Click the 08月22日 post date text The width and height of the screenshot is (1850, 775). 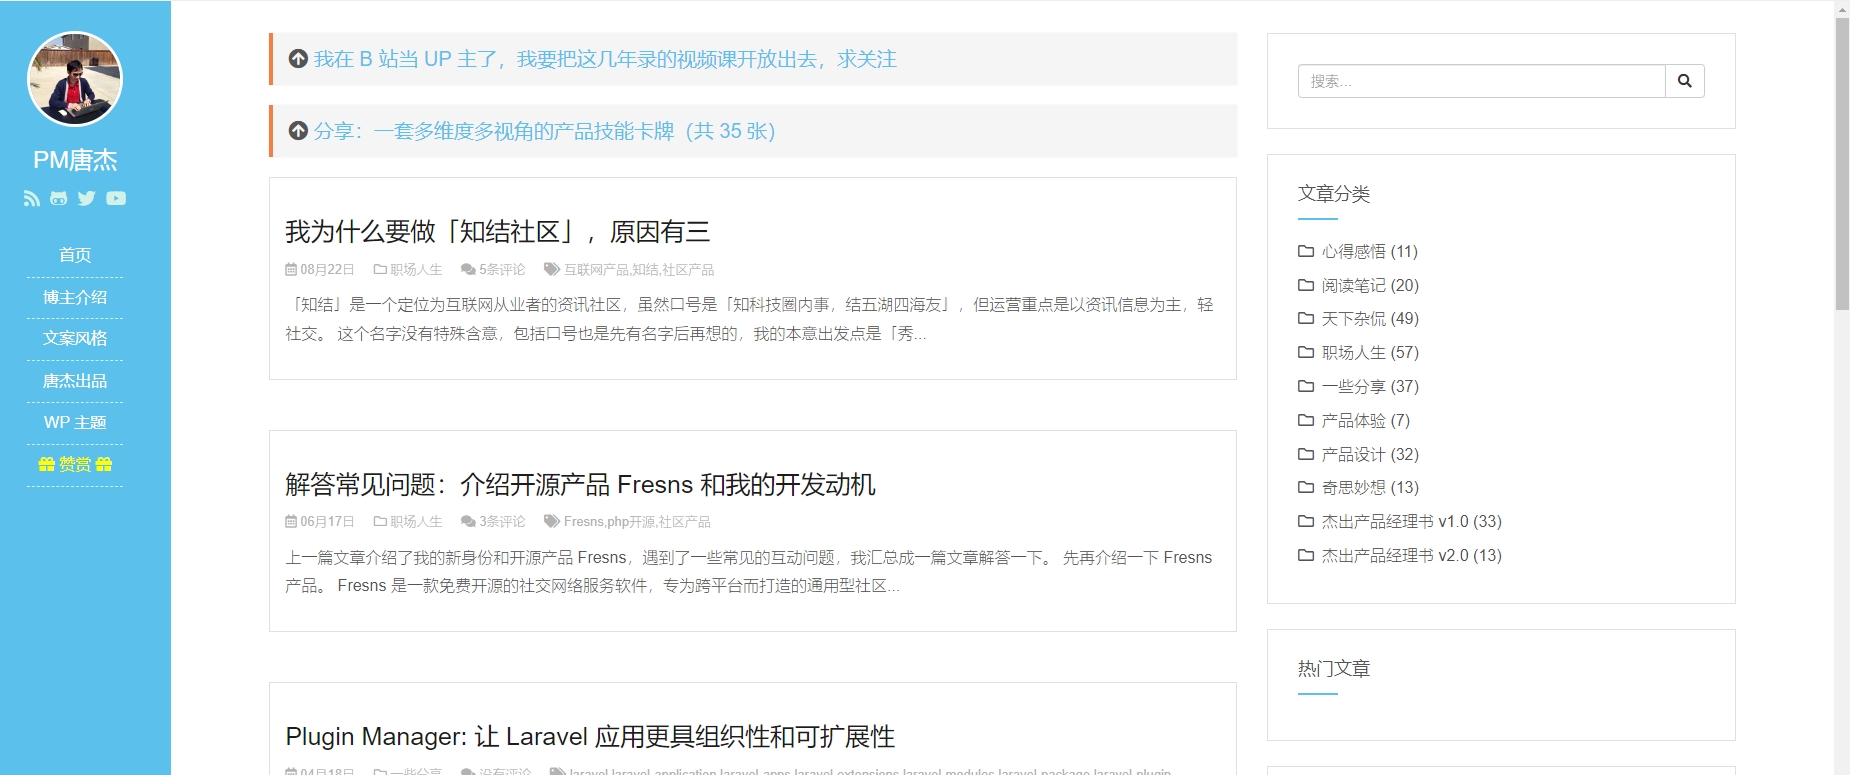(x=327, y=269)
